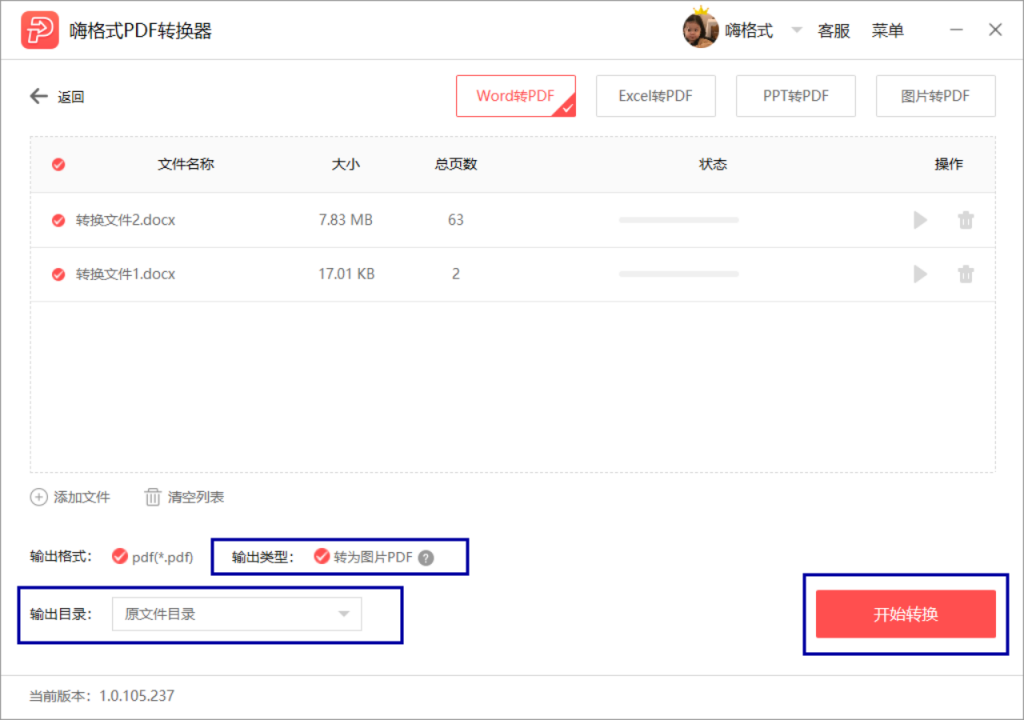Open the 菜单 menu
Screen dimensions: 1024x720
pyautogui.click(x=888, y=31)
